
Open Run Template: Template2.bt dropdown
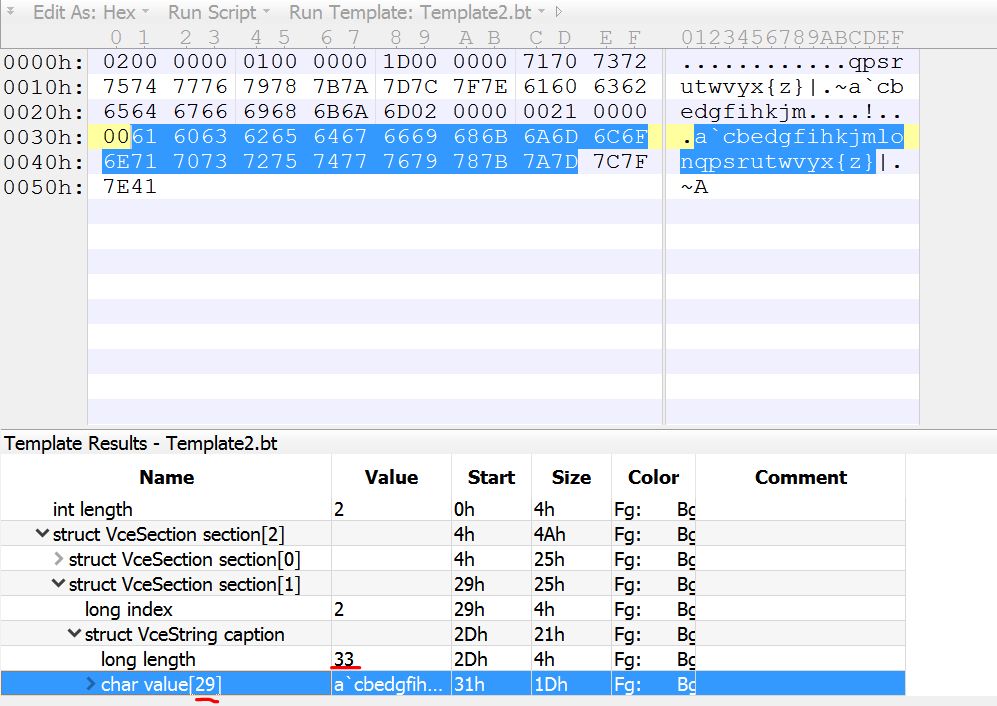(x=416, y=12)
